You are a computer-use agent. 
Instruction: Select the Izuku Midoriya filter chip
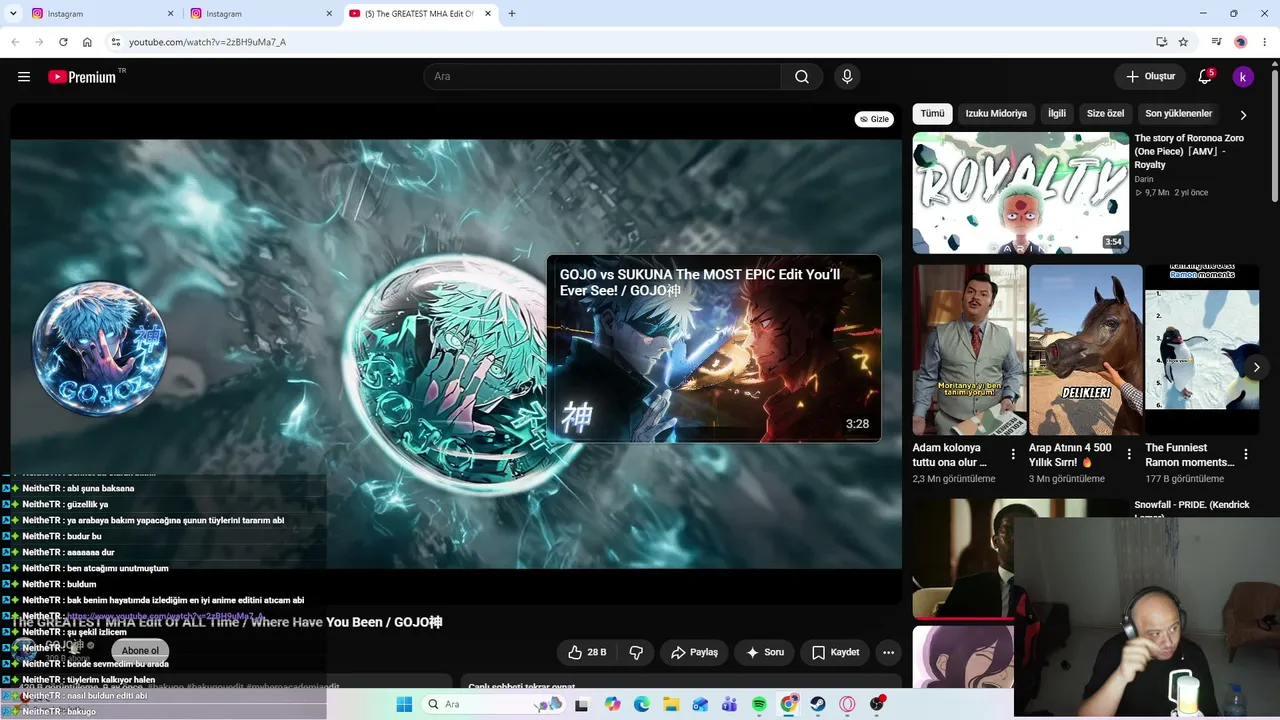pyautogui.click(x=996, y=114)
